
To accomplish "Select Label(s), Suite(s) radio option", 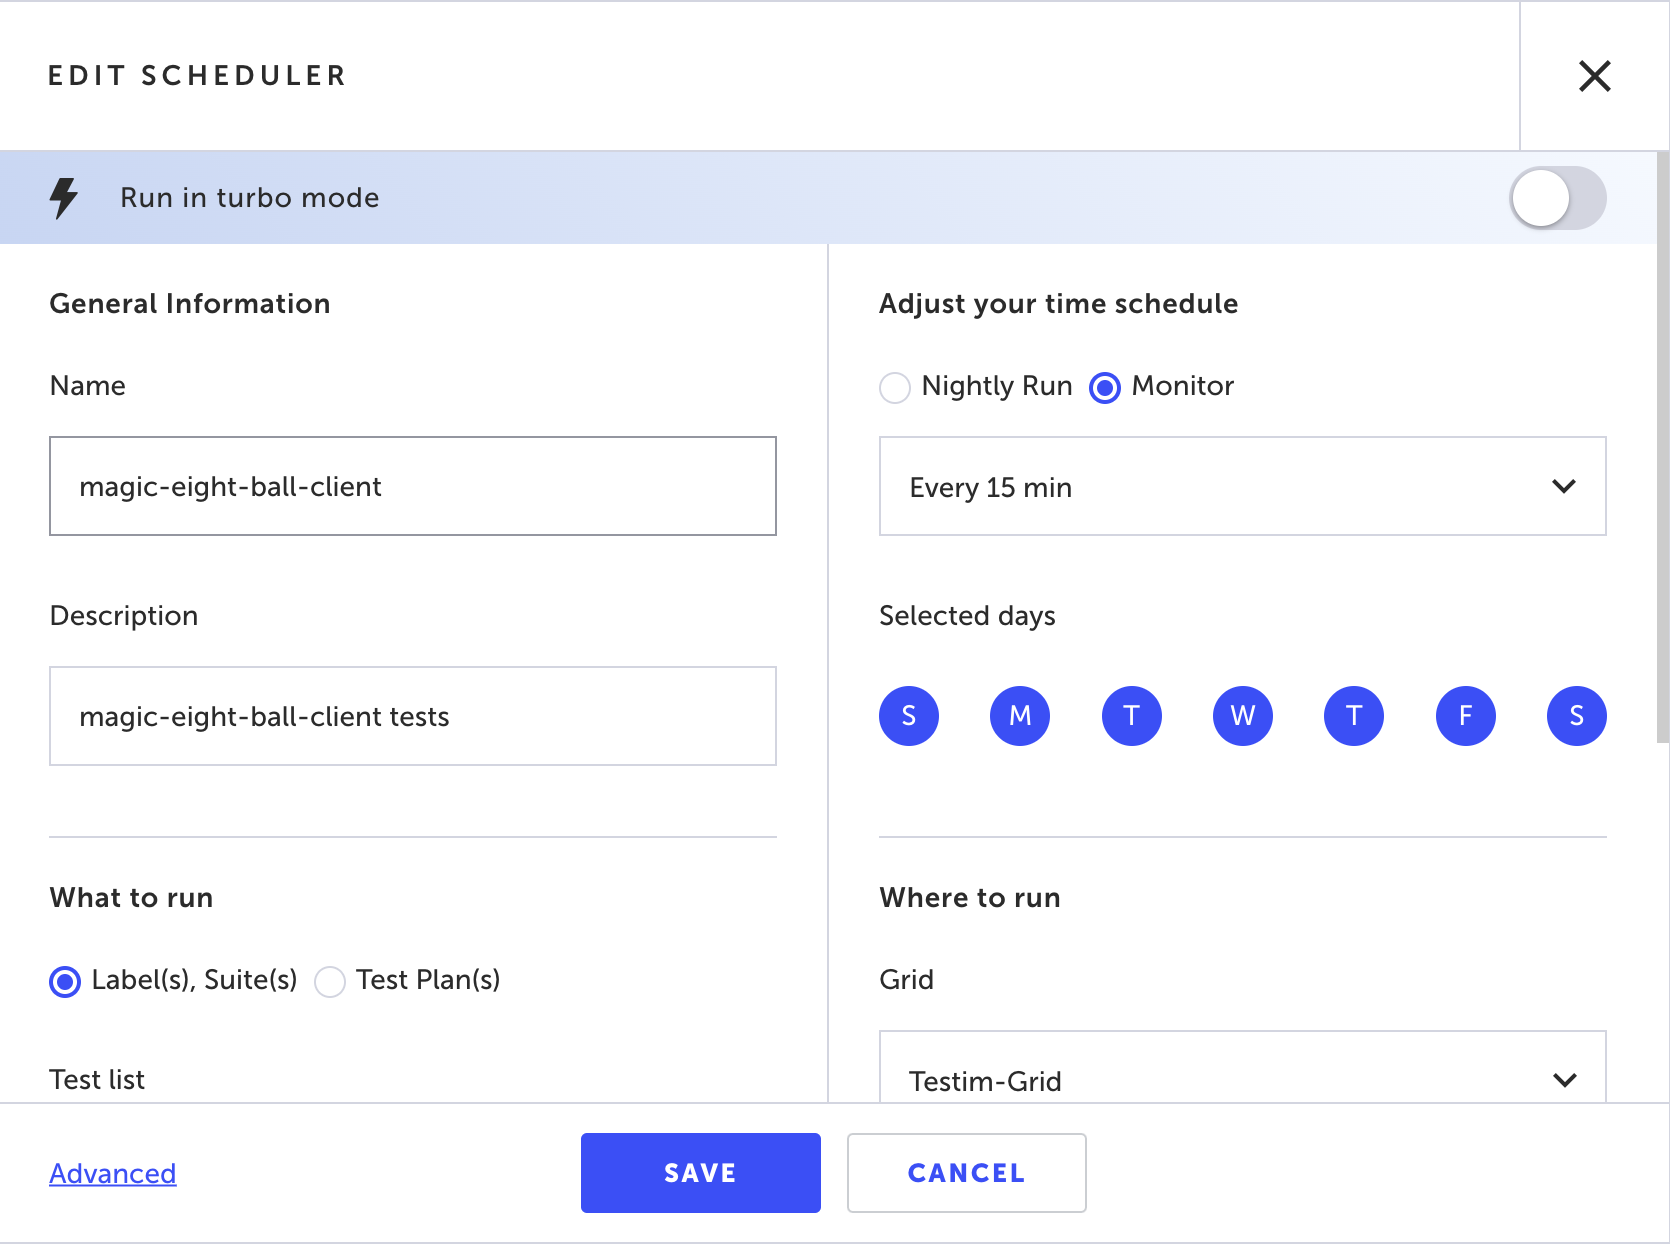I will pos(66,981).
